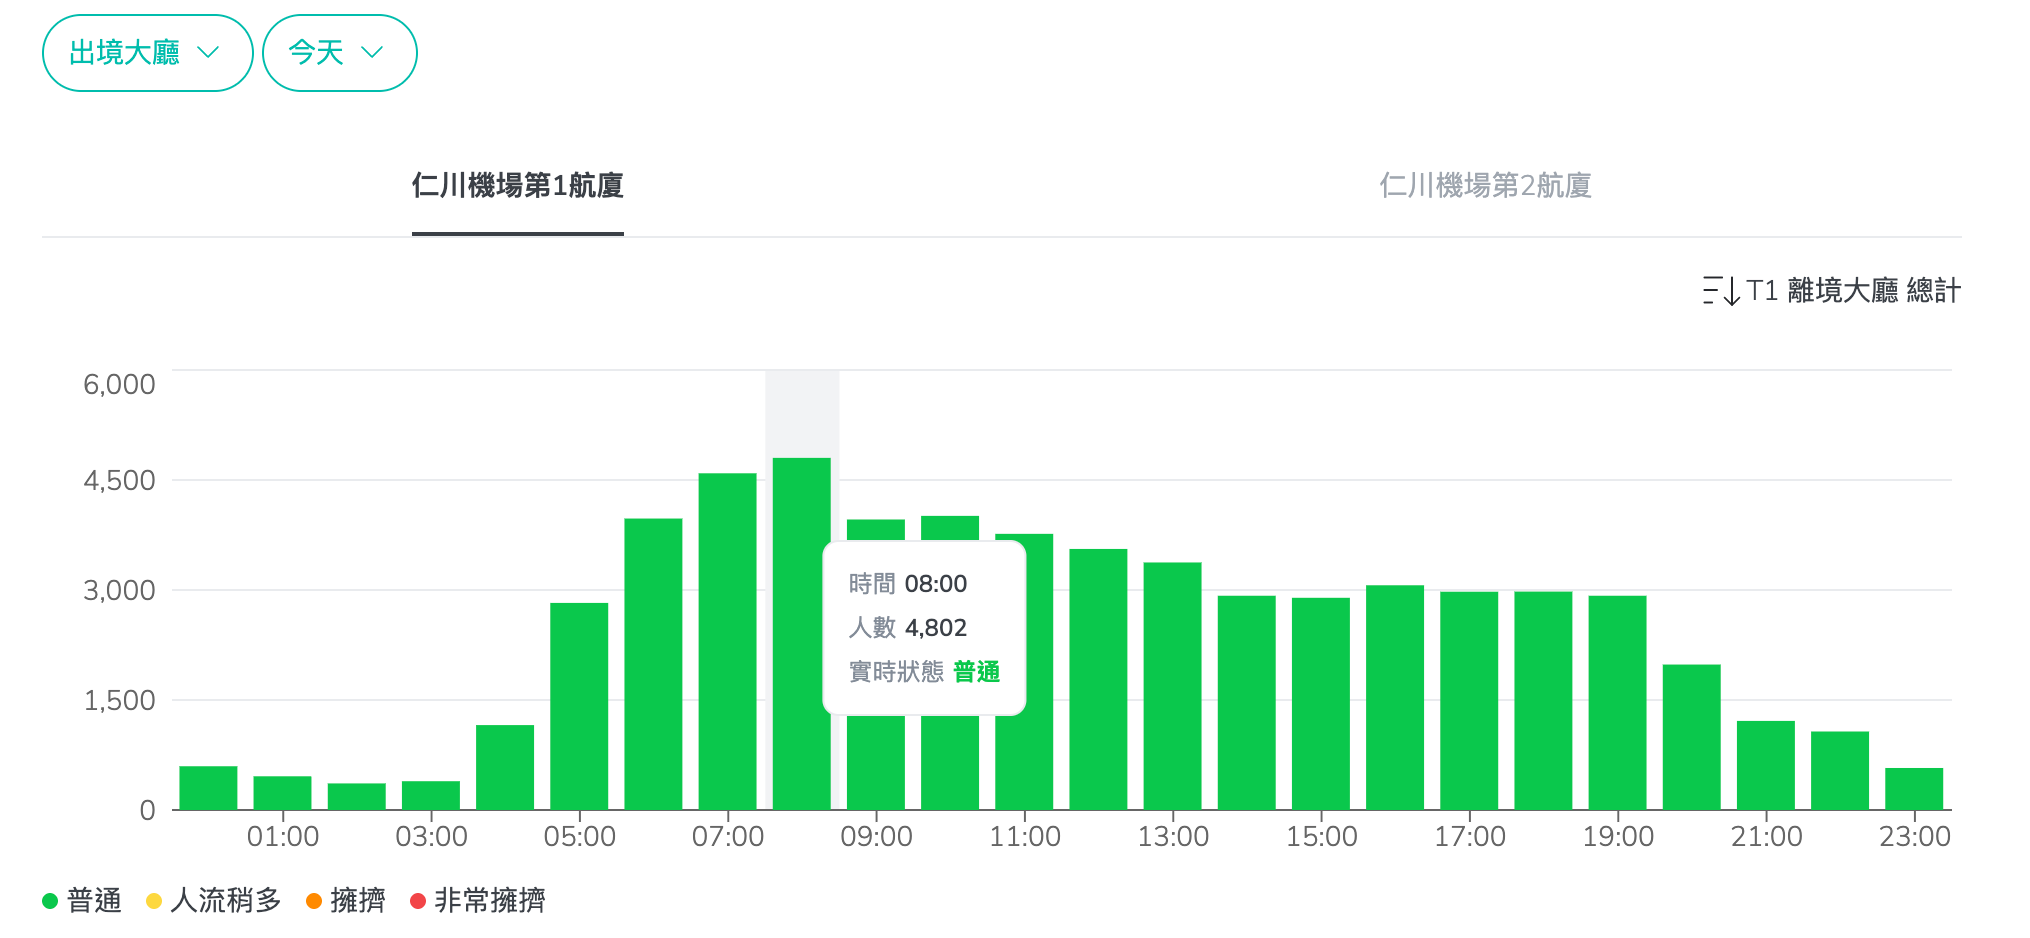Click the green 普通 legend dot
2030x938 pixels.
tap(50, 901)
